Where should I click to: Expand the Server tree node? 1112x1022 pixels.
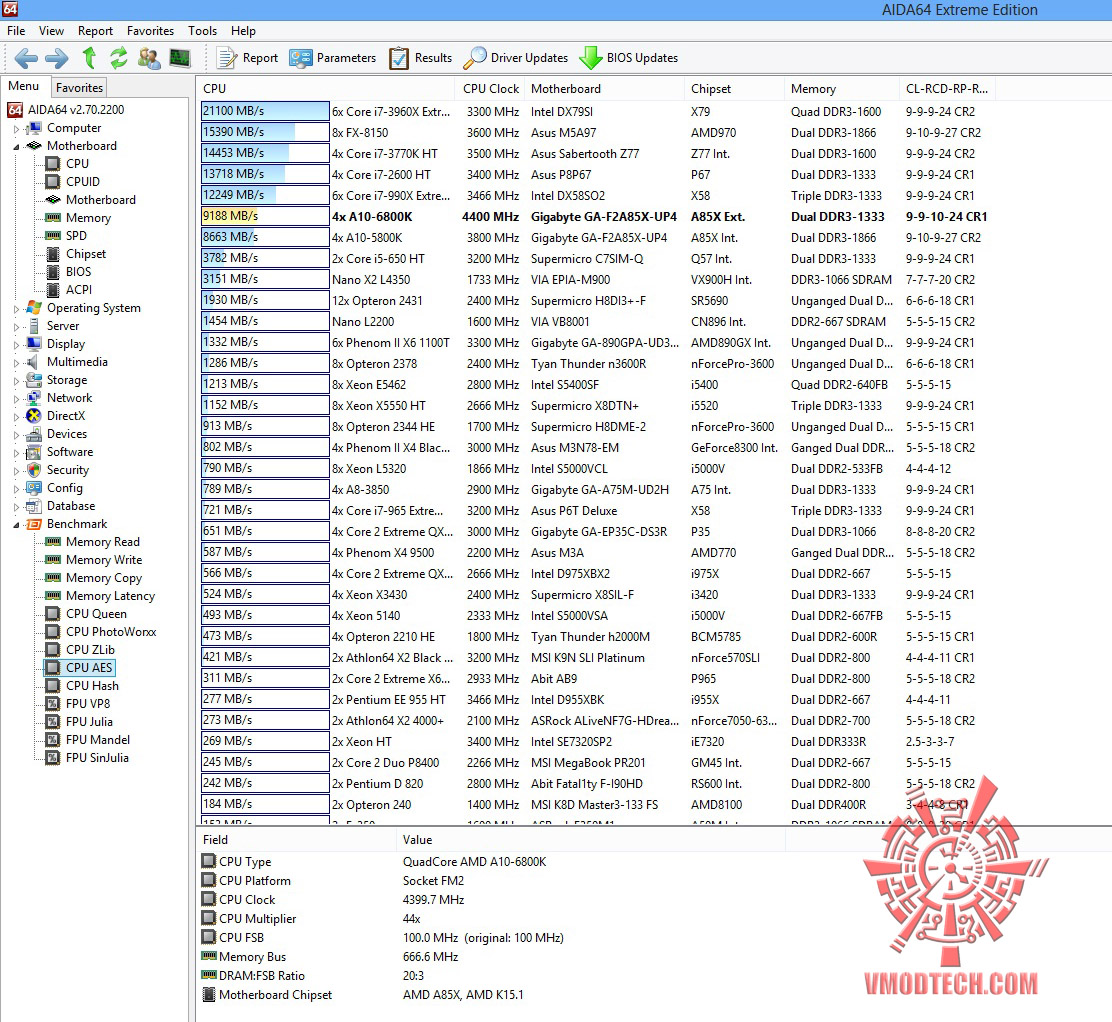pos(17,327)
